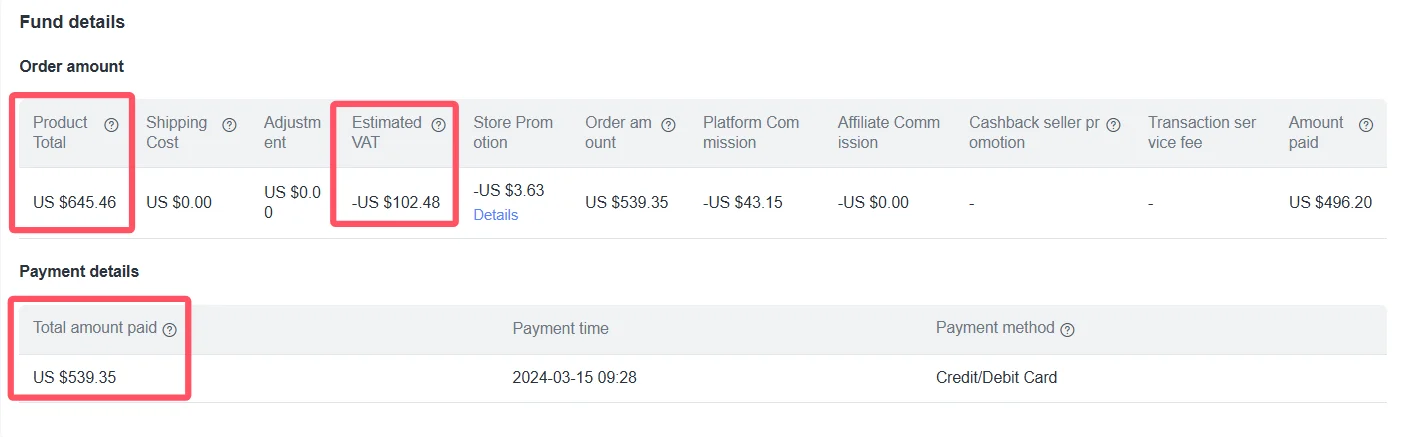Click the Shipping Cost help icon
The image size is (1401, 437).
[x=229, y=125]
